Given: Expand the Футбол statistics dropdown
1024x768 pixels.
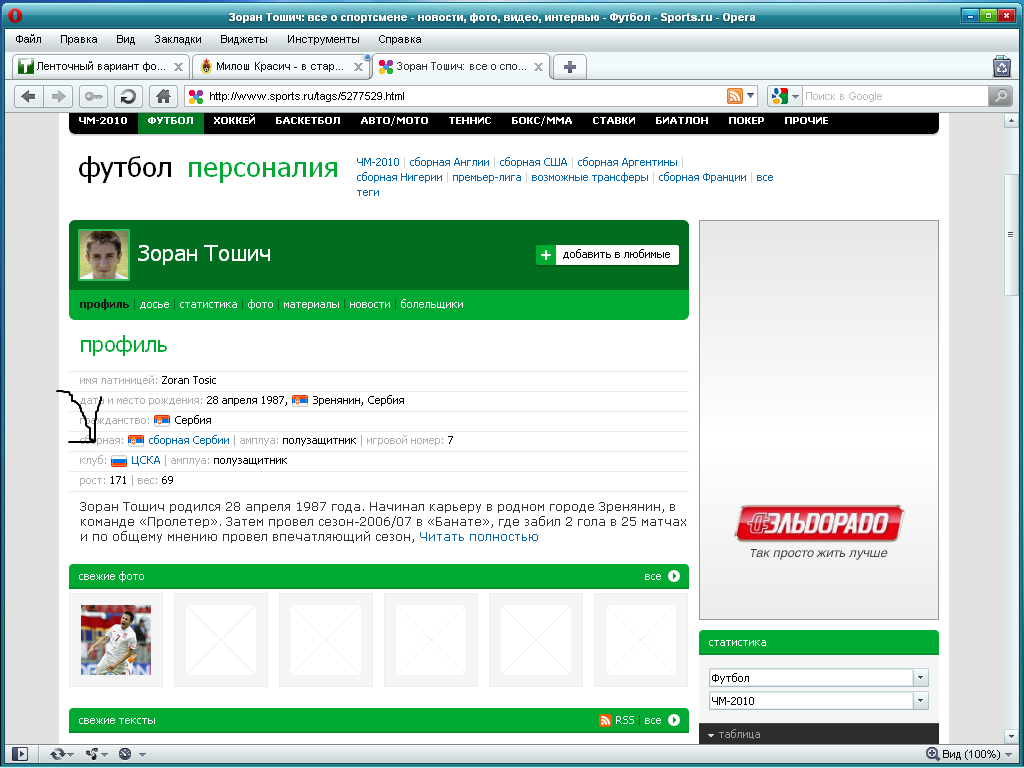Looking at the screenshot, I should [x=920, y=677].
